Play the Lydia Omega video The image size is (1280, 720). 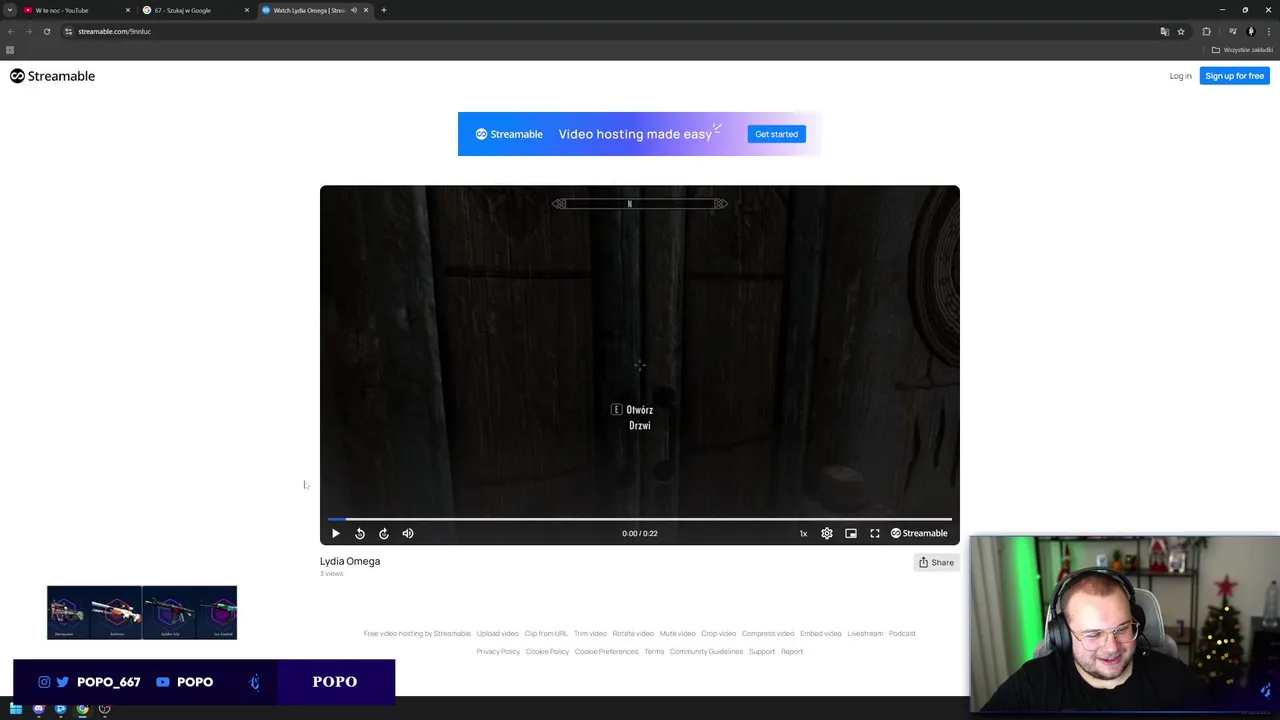point(336,533)
